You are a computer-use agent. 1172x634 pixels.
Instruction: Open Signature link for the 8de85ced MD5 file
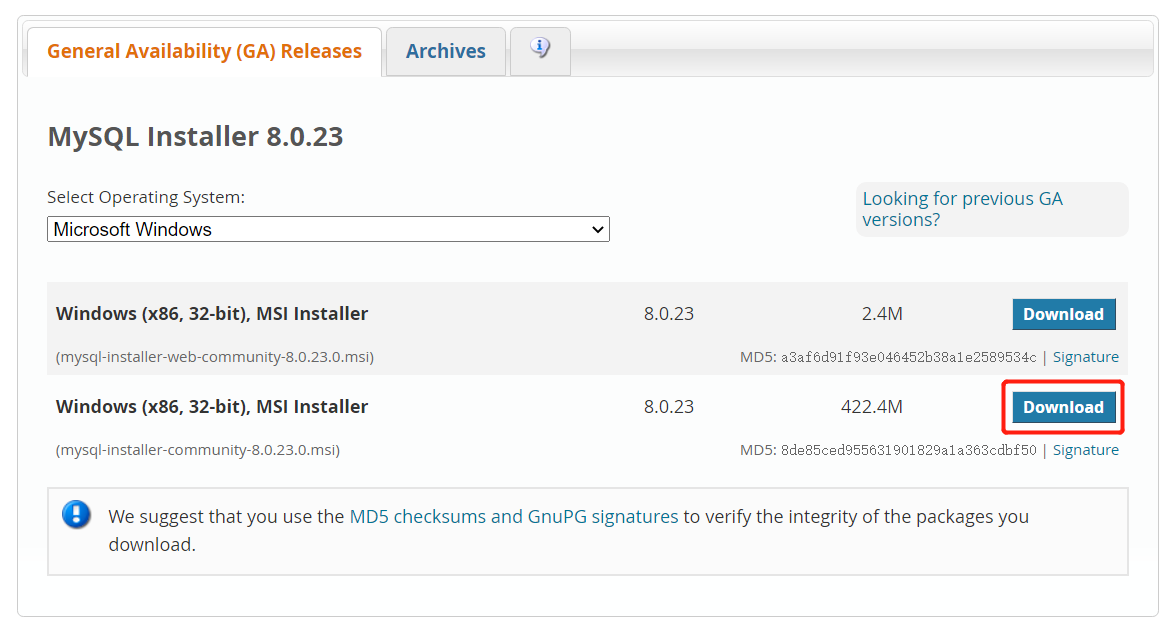point(1085,450)
